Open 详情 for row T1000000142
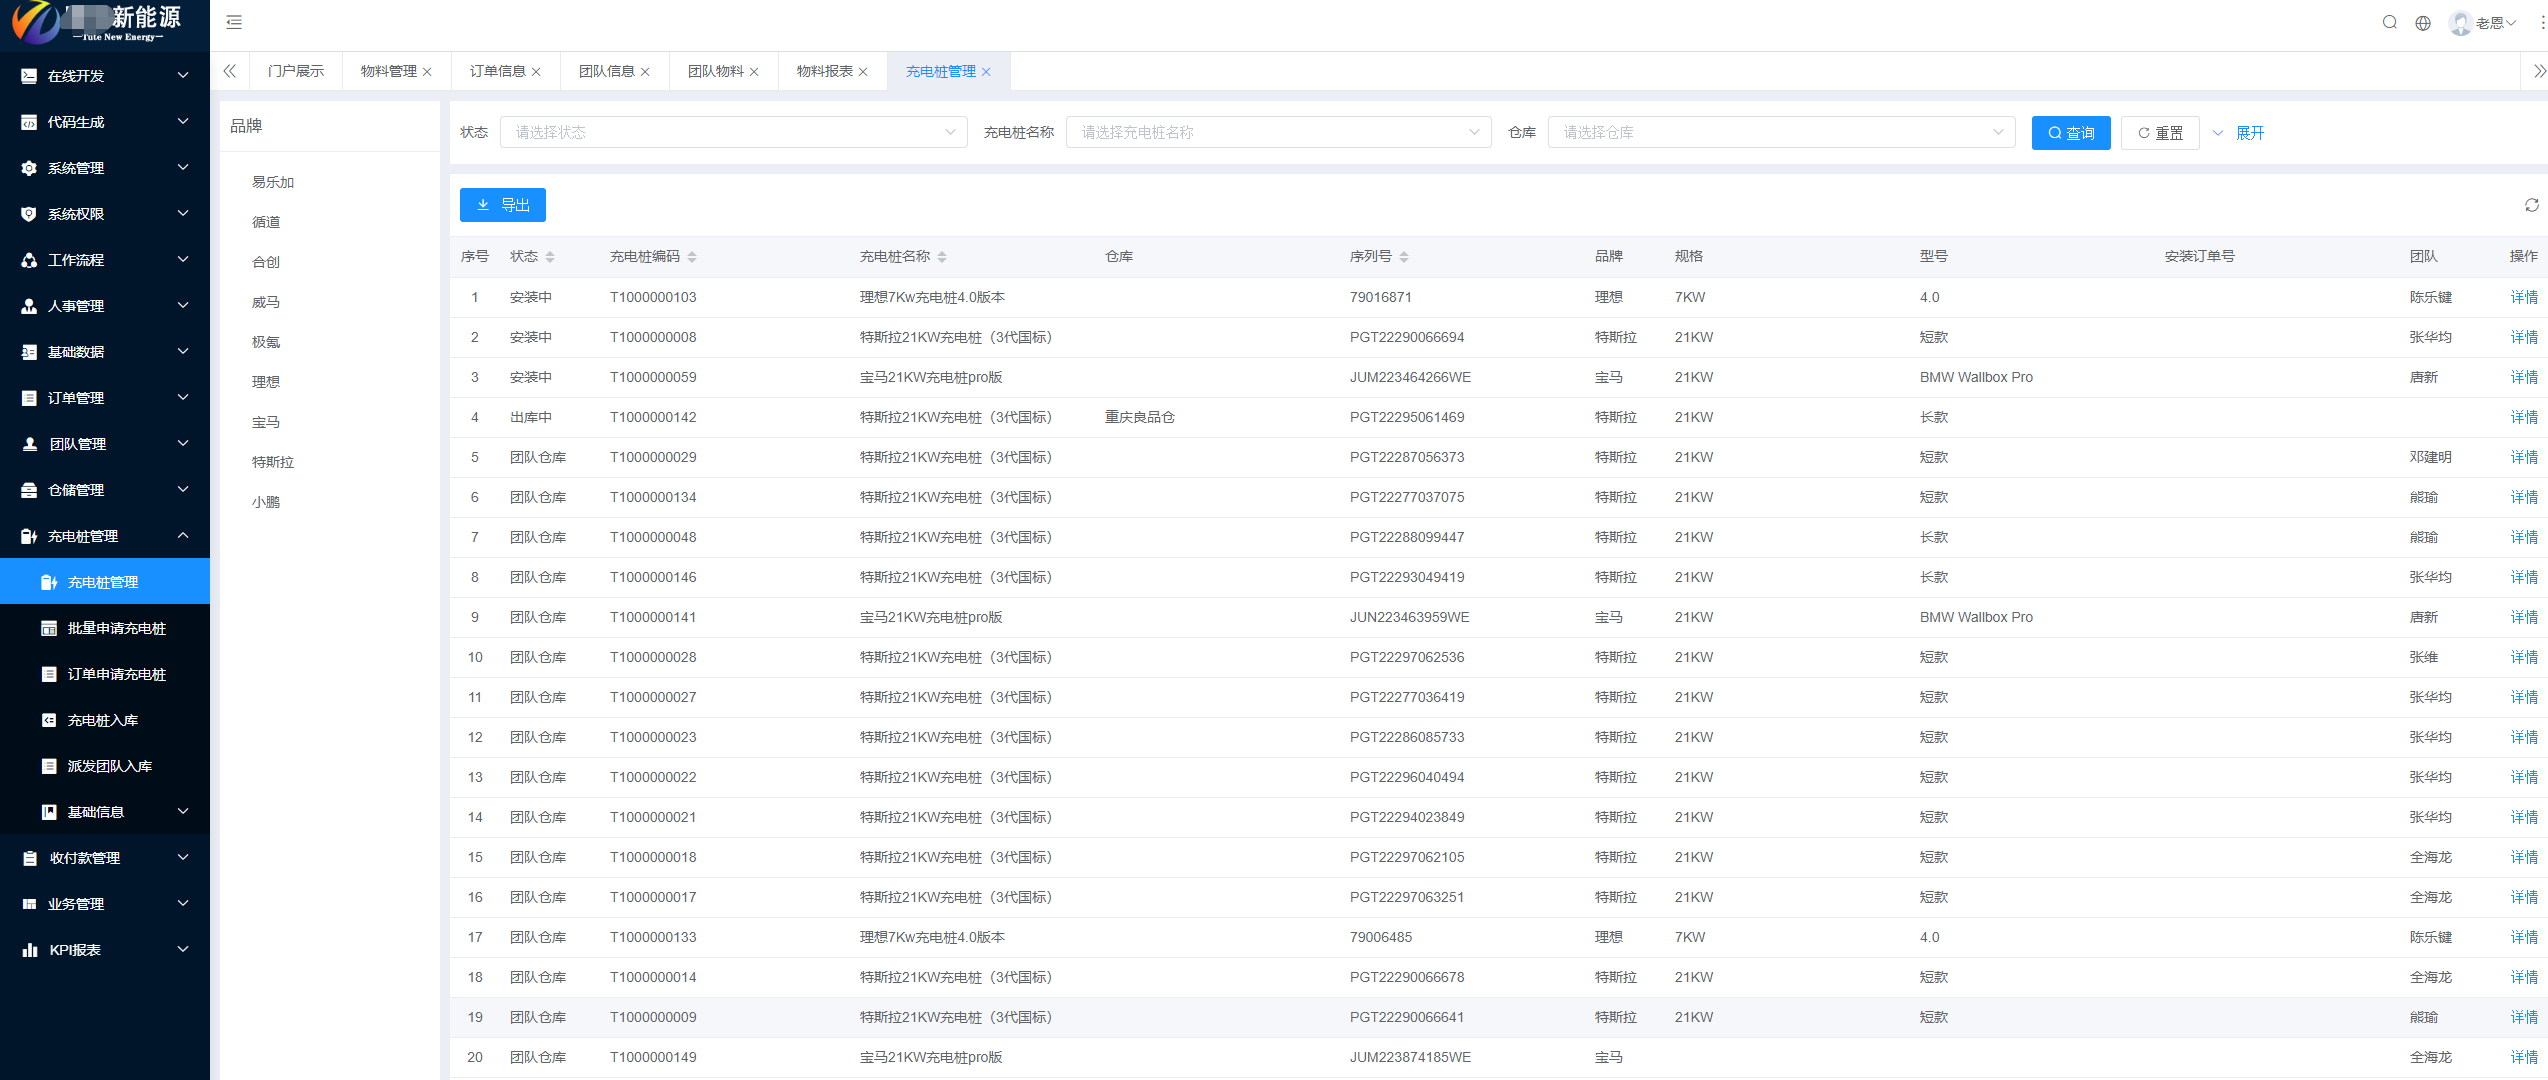The height and width of the screenshot is (1080, 2548). (2524, 418)
